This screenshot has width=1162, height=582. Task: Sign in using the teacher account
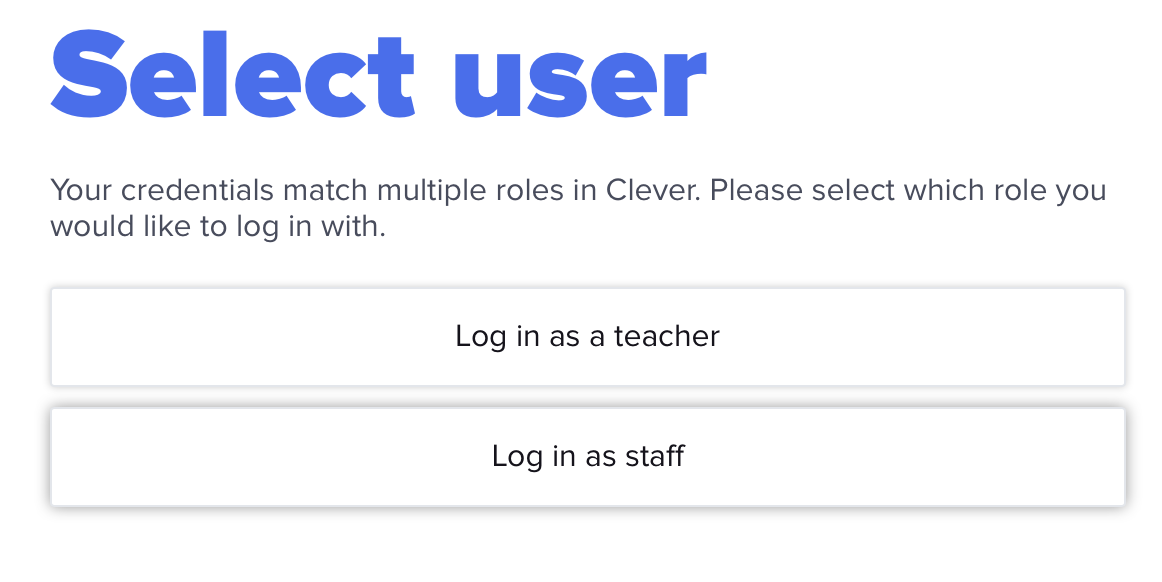click(587, 336)
